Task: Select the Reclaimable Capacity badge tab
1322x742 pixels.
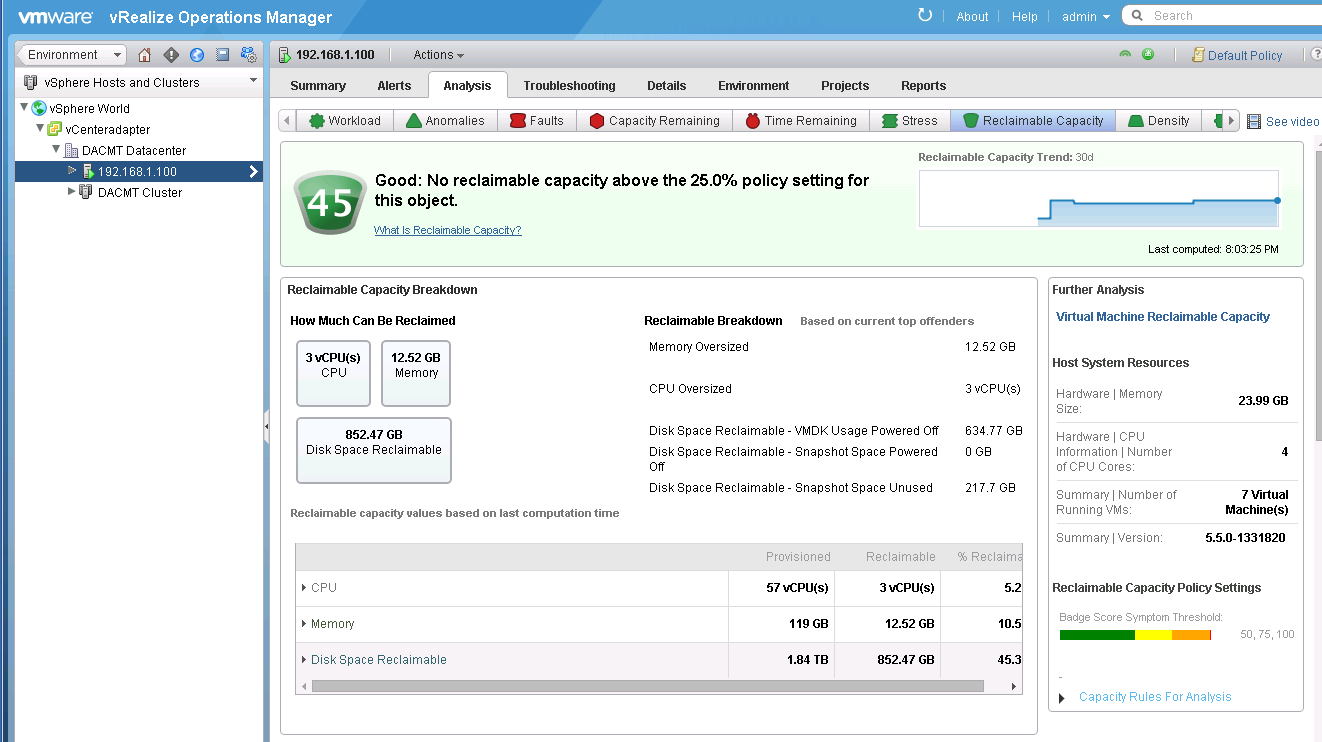Action: [1033, 120]
